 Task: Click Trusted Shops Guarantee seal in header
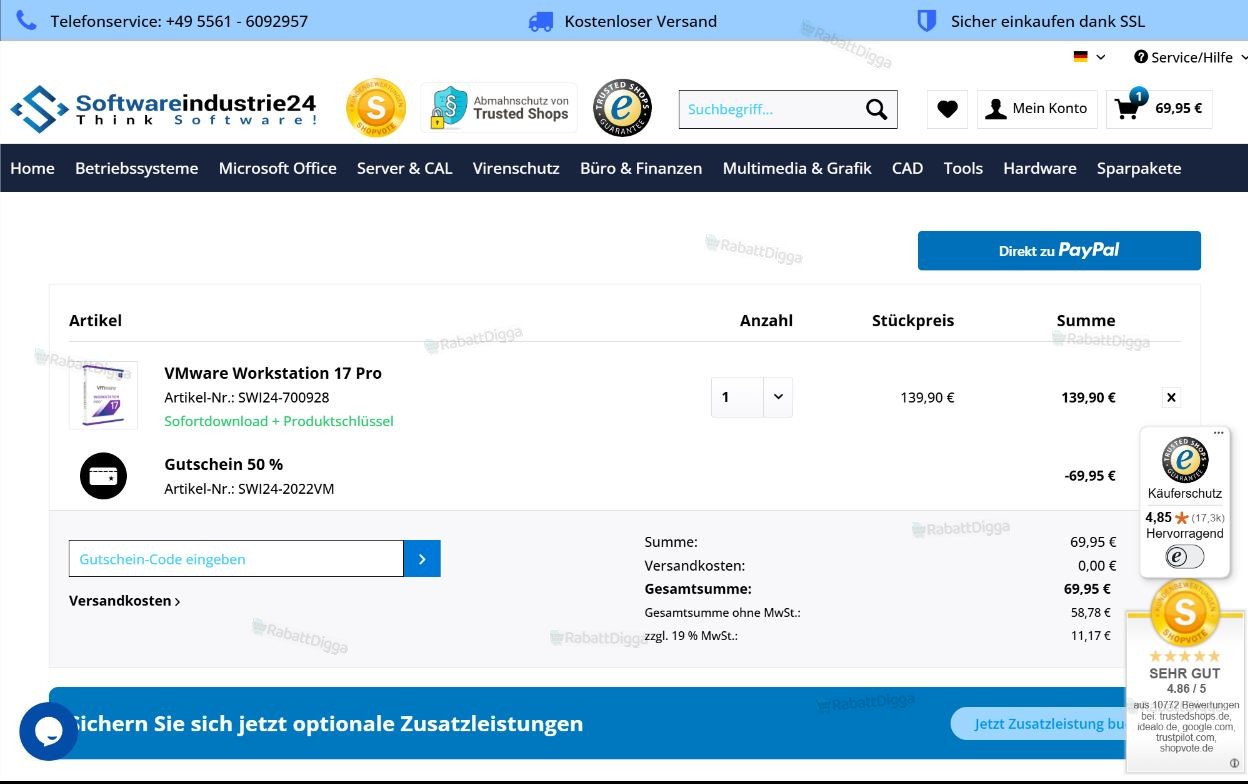coord(623,108)
